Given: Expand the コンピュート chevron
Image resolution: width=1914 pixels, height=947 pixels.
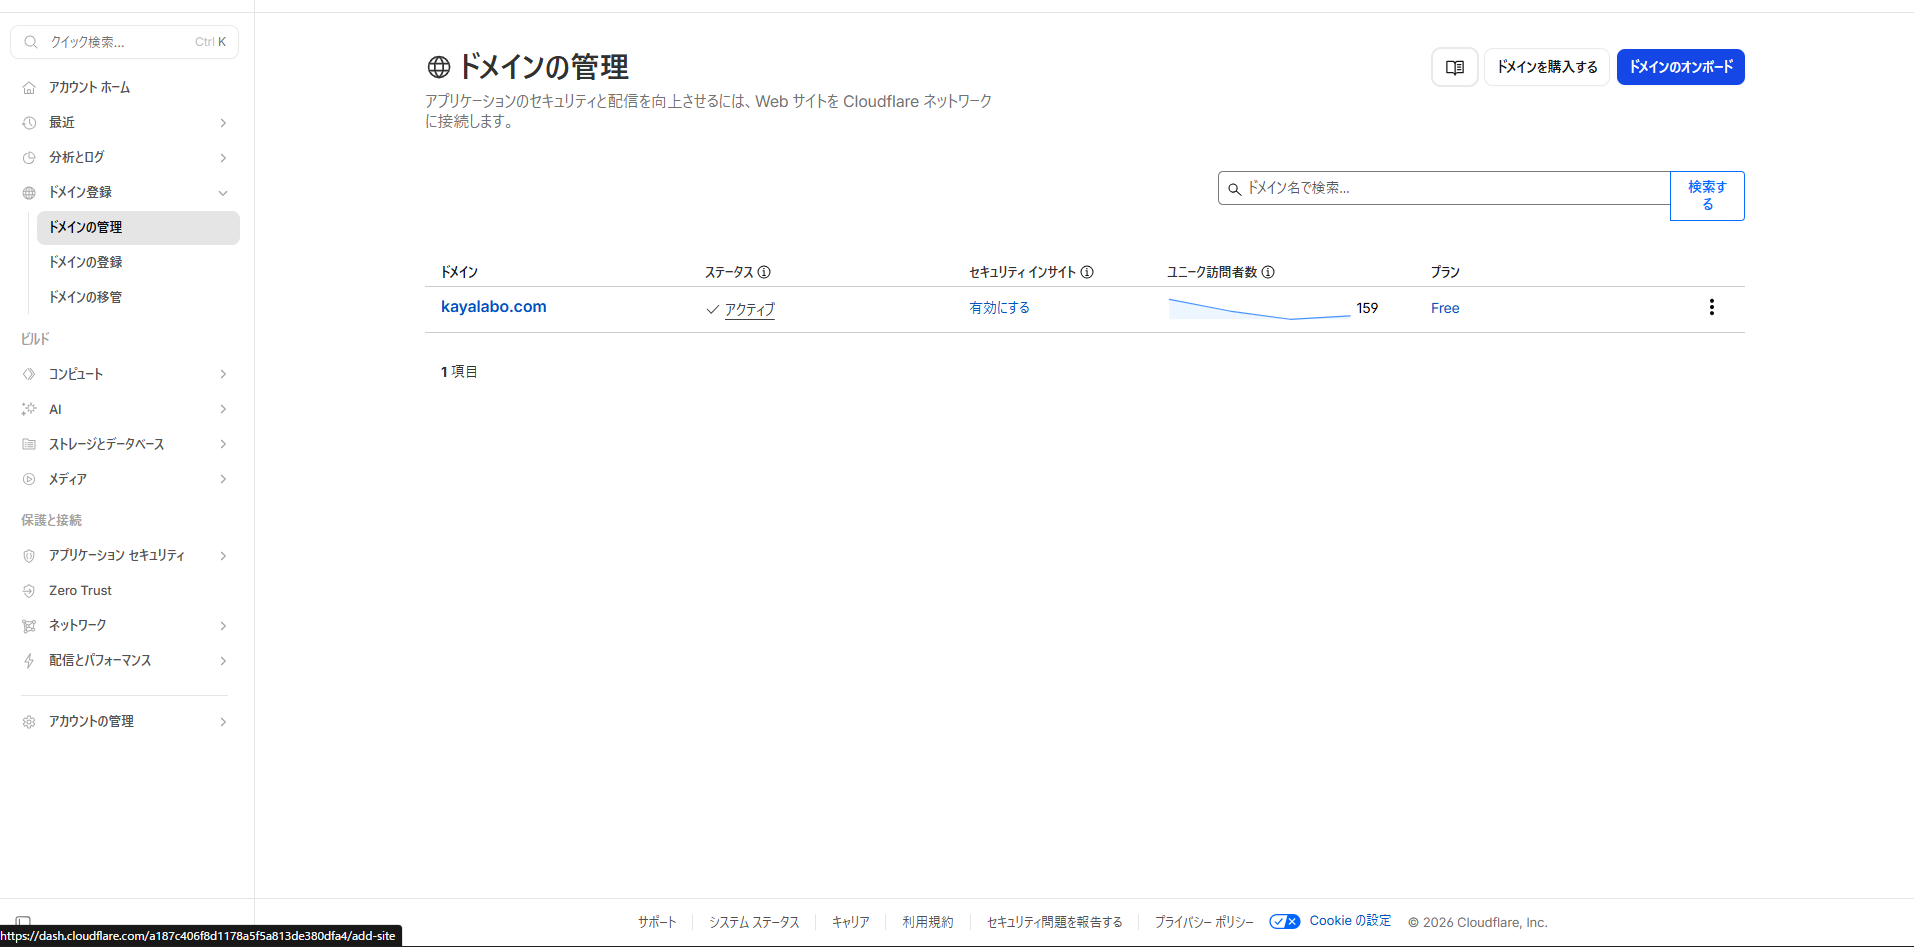Looking at the screenshot, I should tap(223, 374).
